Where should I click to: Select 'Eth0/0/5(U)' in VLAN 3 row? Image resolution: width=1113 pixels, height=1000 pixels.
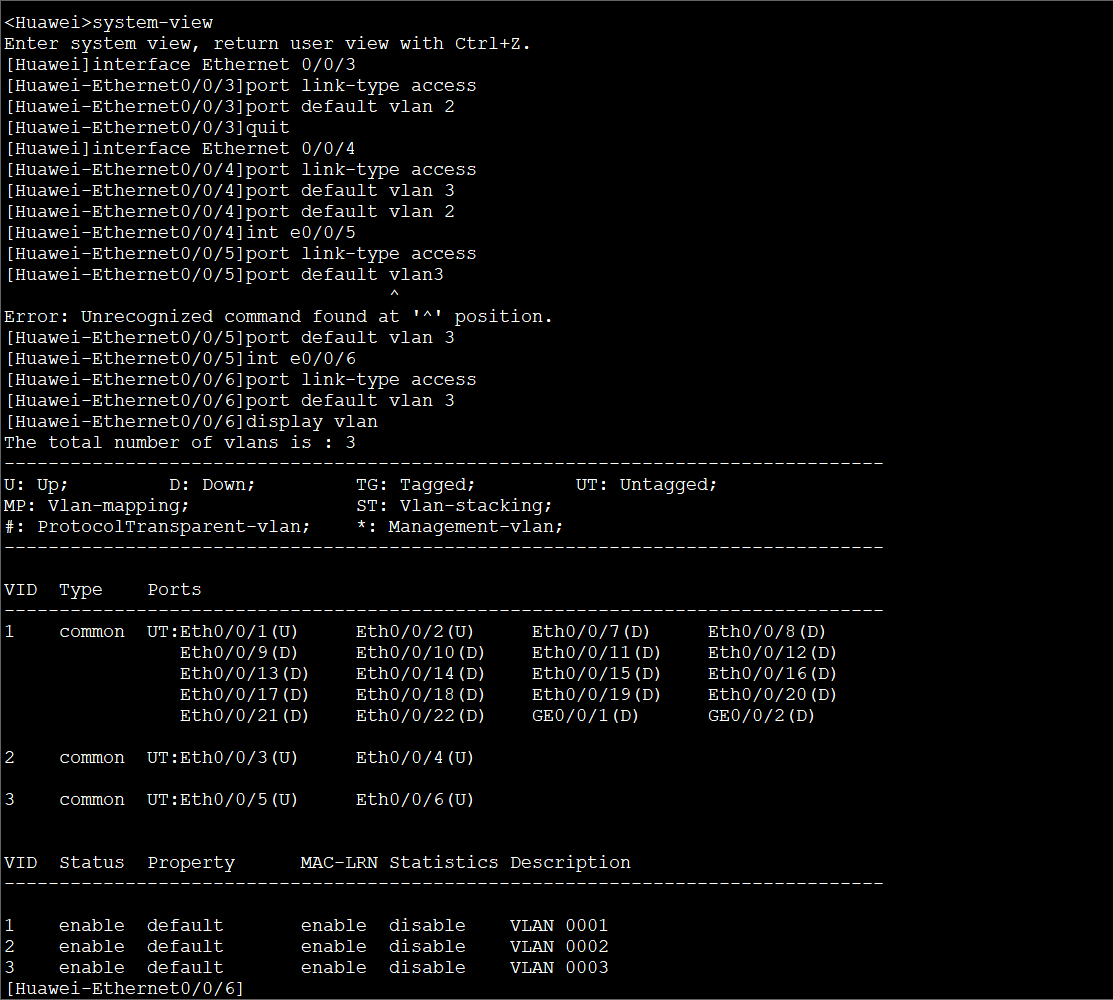tap(239, 800)
